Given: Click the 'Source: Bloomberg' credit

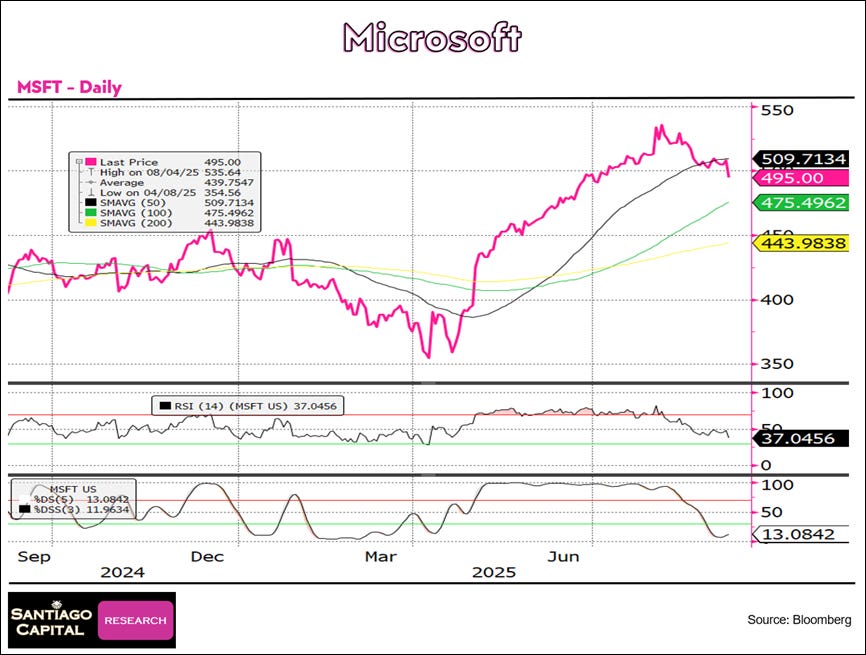Looking at the screenshot, I should (x=799, y=620).
